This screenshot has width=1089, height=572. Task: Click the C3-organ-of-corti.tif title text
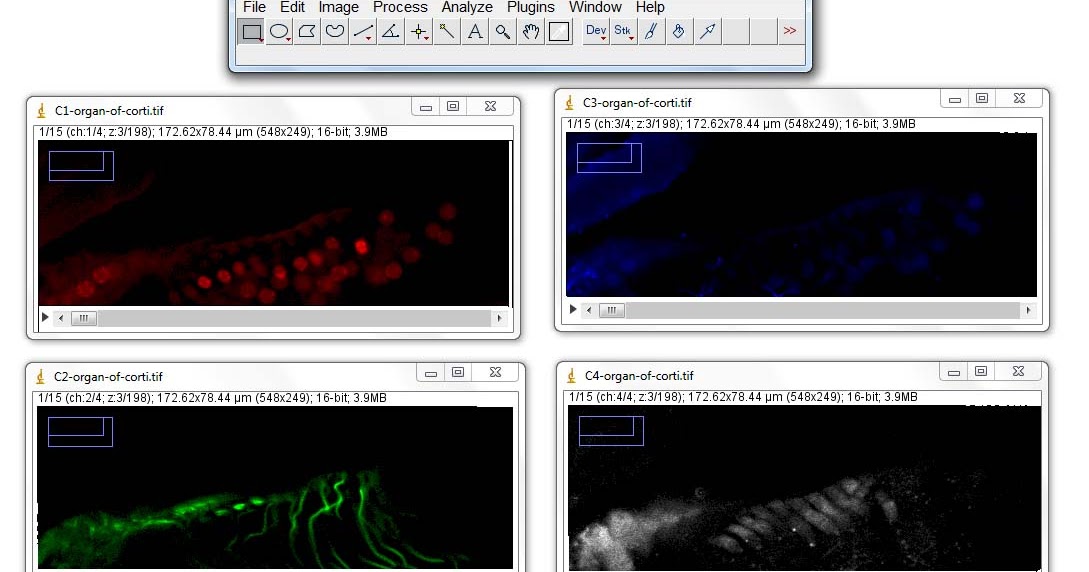point(638,103)
